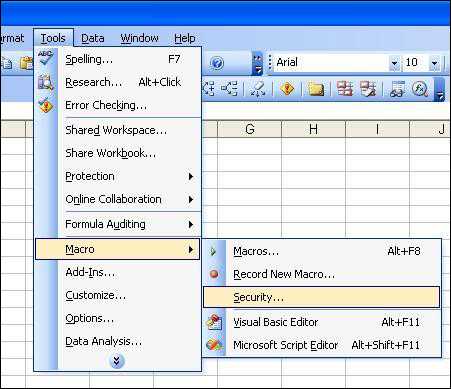The height and width of the screenshot is (389, 451).
Task: Click the Tools menu in the menu bar
Action: pos(53,38)
